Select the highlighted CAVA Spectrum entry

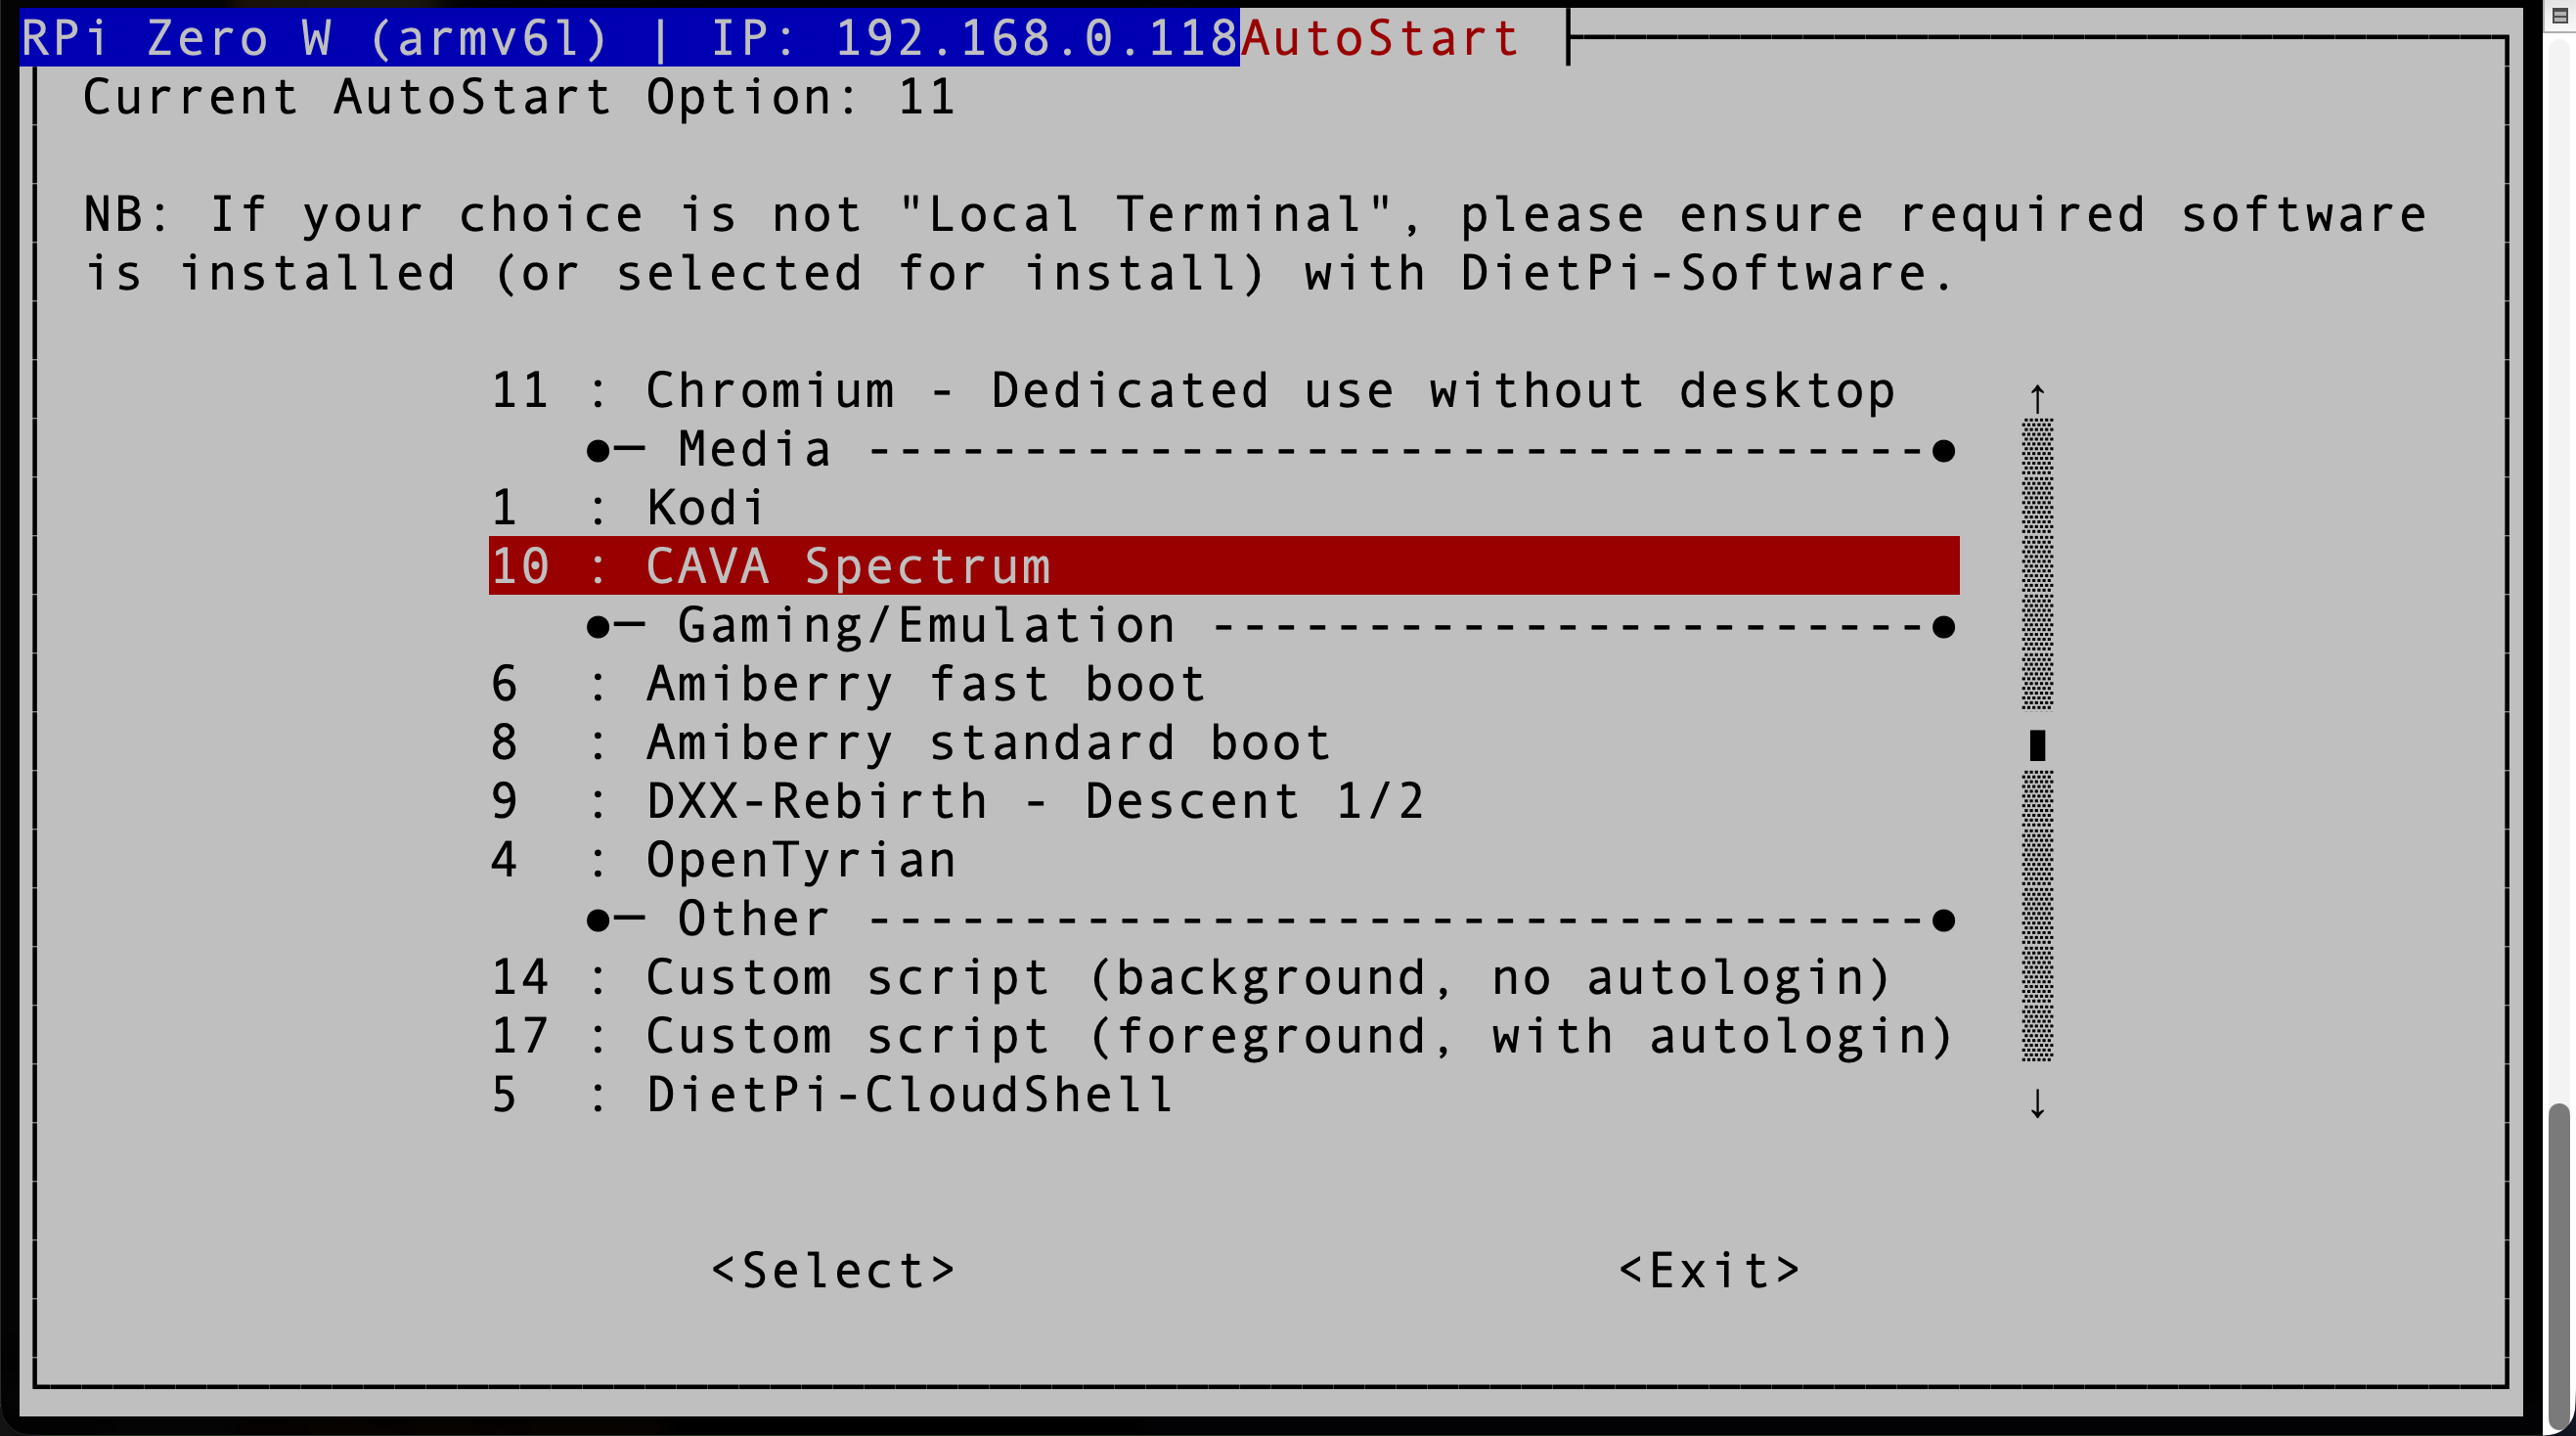pyautogui.click(x=1223, y=566)
